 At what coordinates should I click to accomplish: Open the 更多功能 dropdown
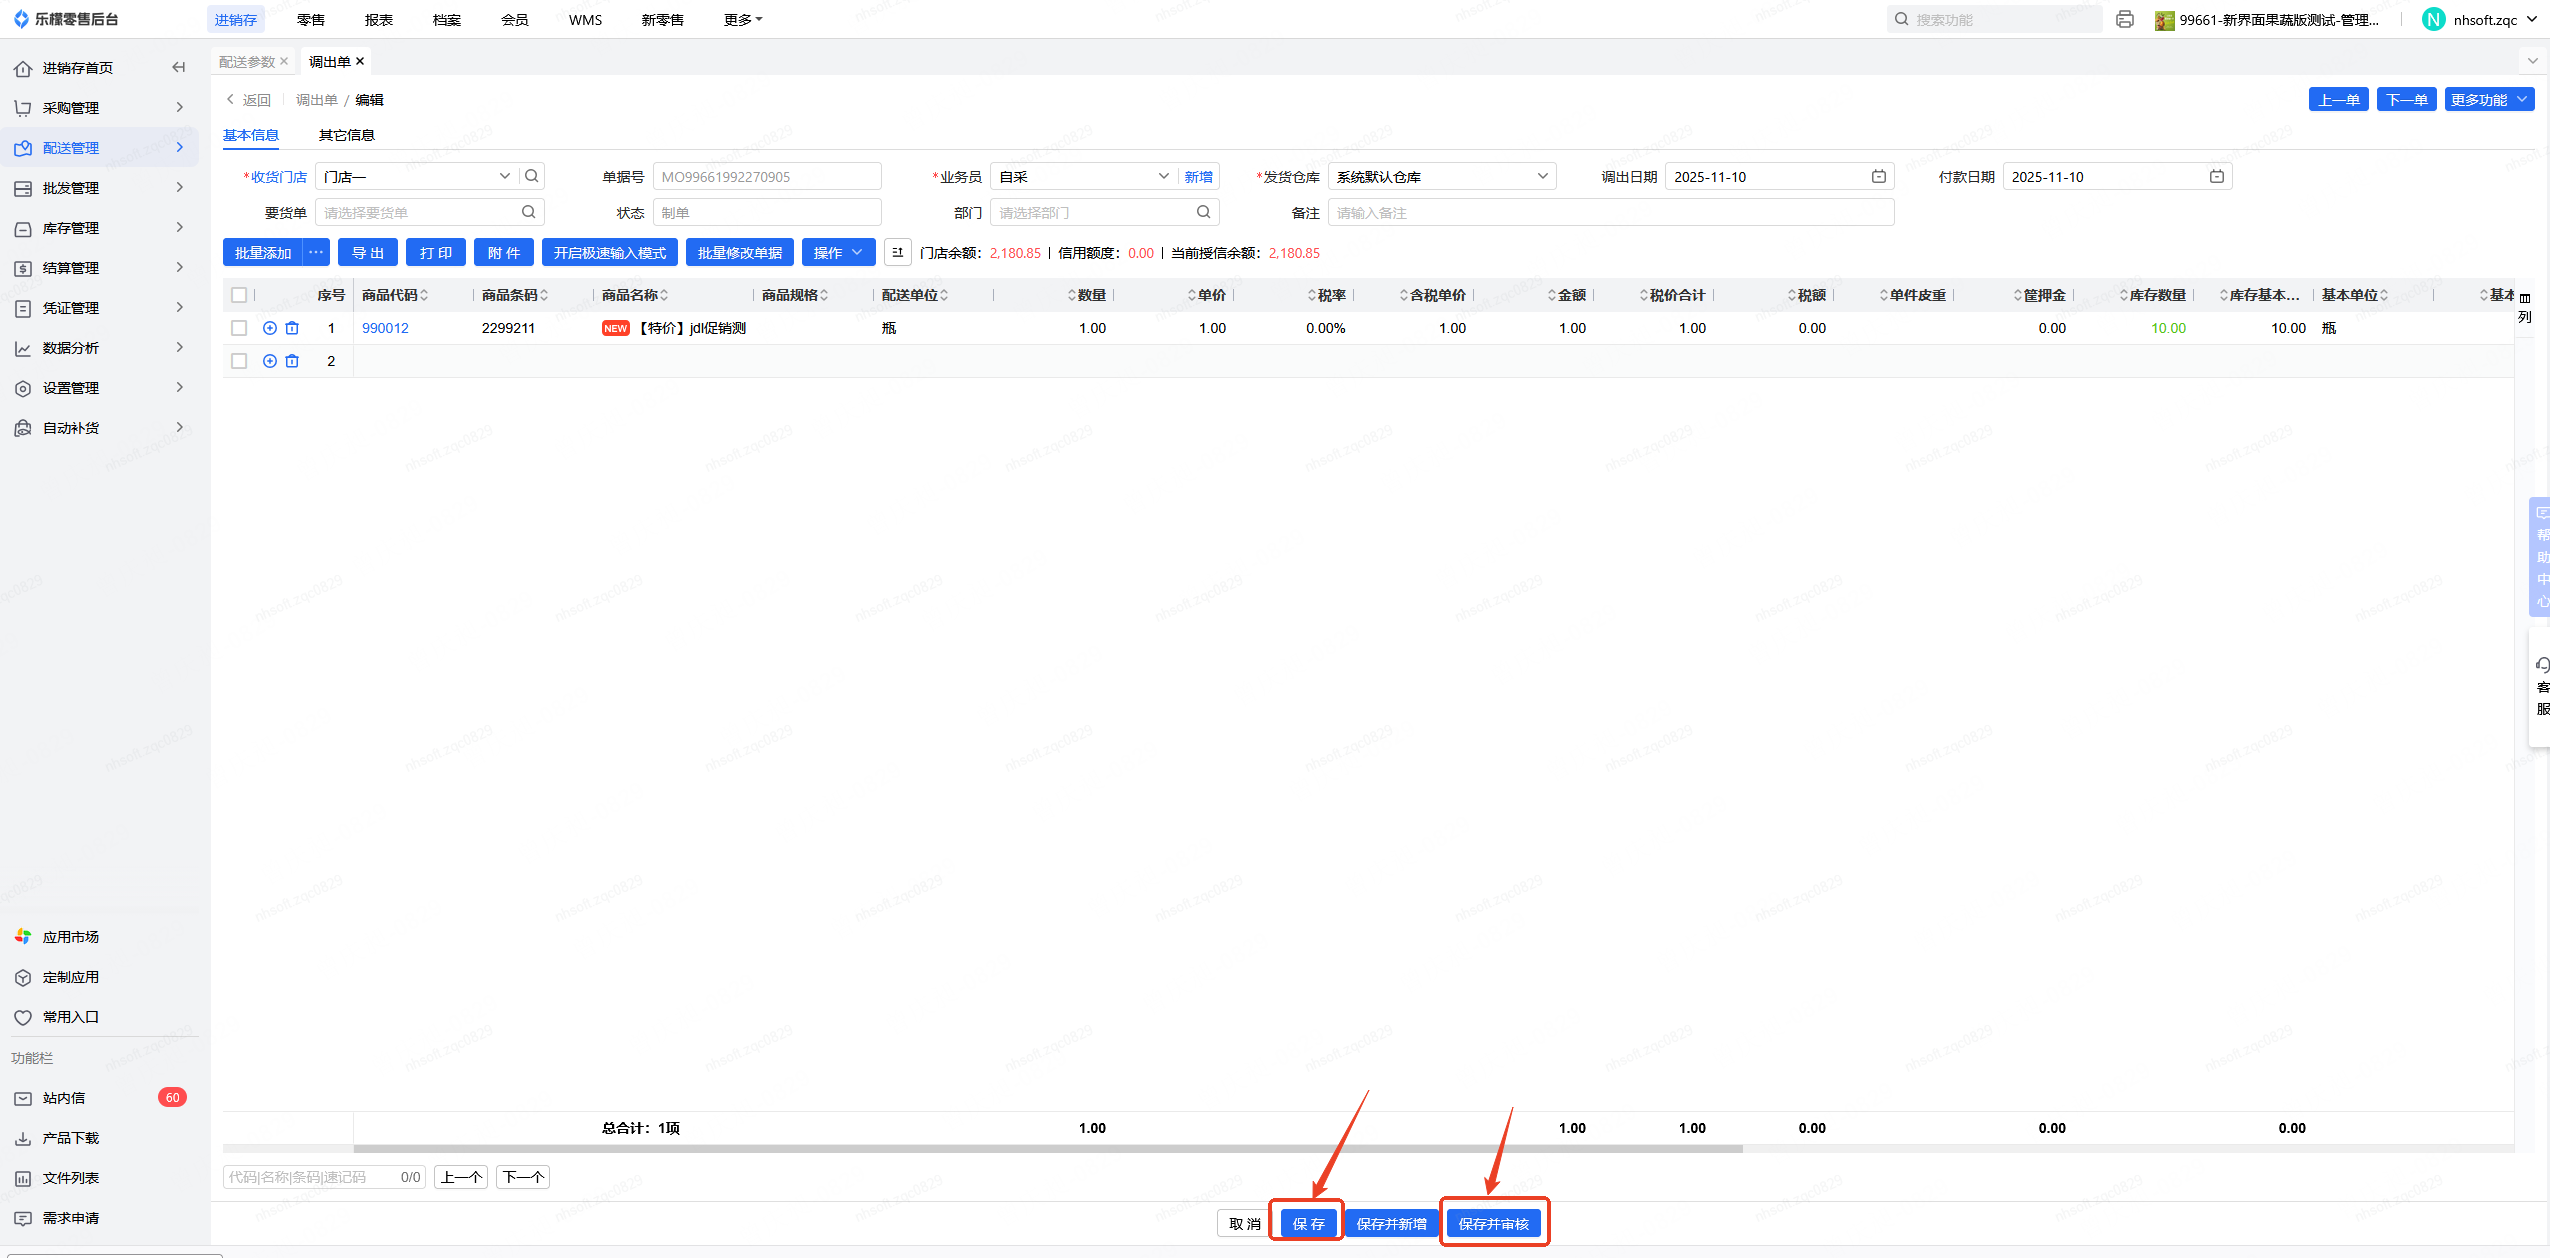coord(2488,100)
